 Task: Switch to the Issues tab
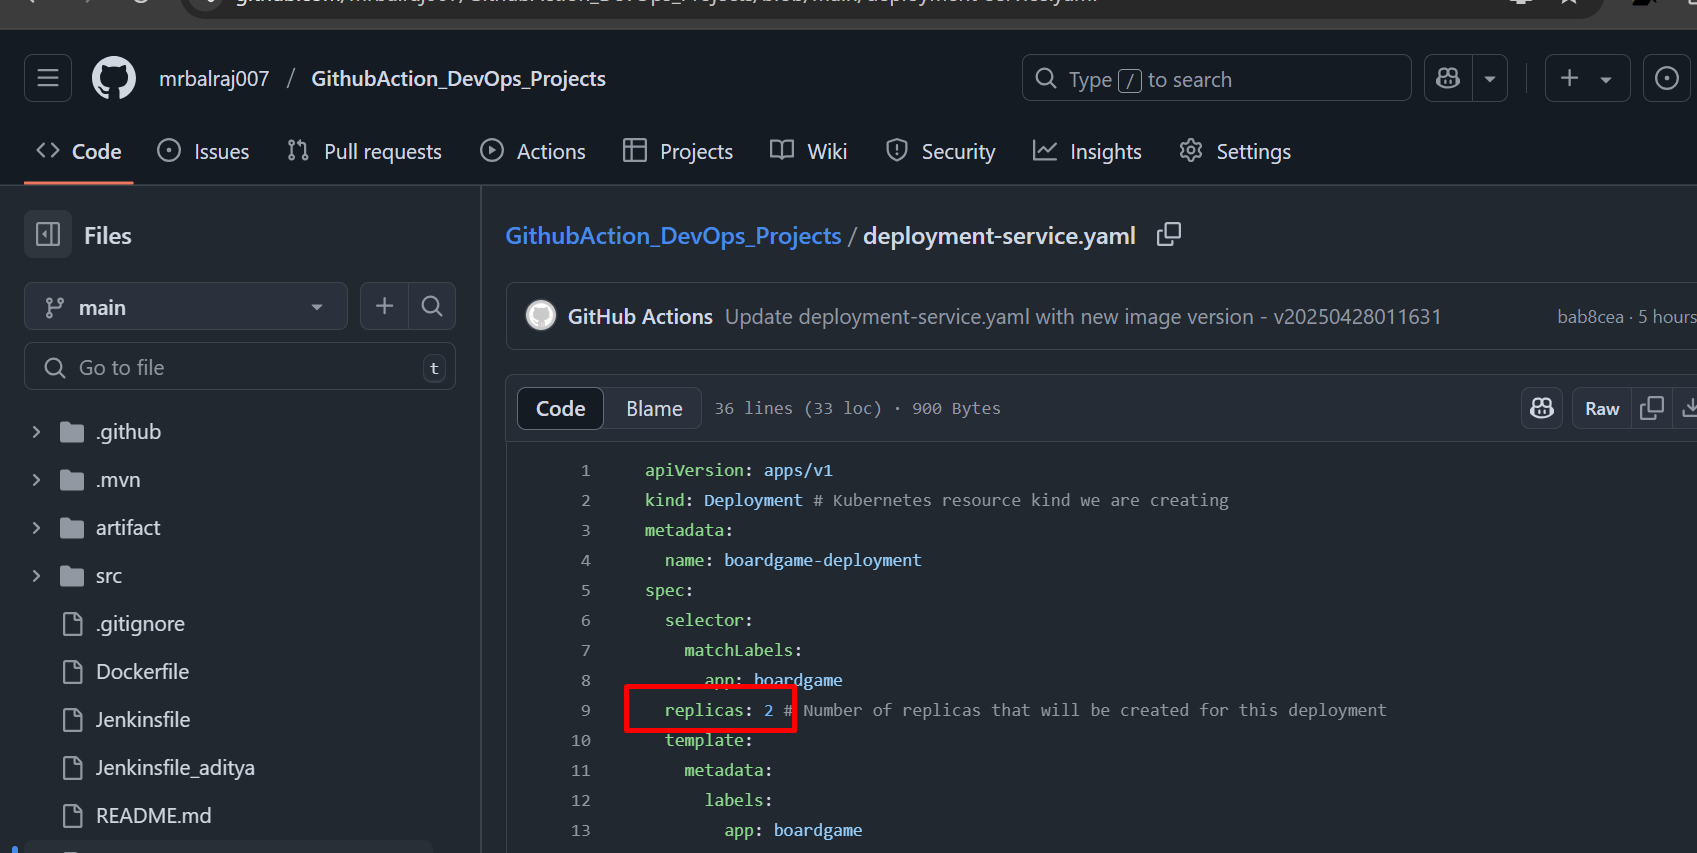tap(204, 151)
